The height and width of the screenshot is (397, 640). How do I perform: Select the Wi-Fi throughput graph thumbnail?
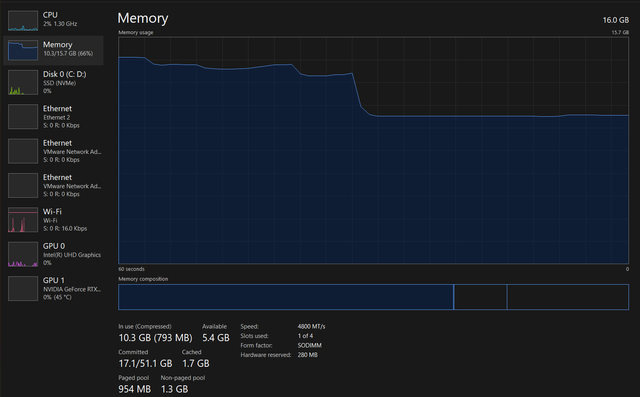(23, 220)
